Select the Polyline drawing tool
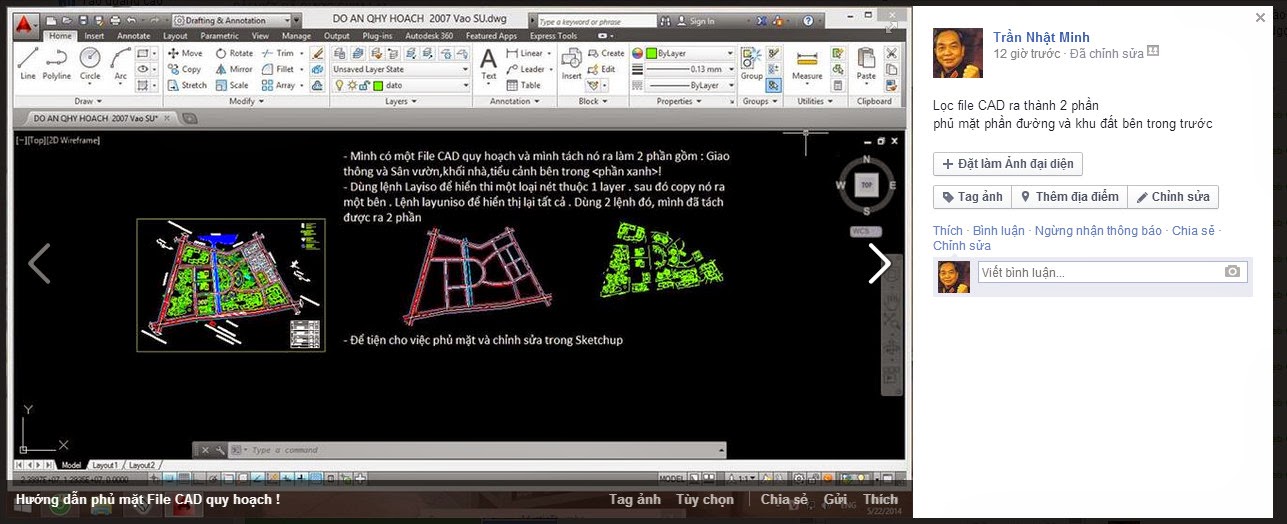Screen dimensions: 1287x524 click(57, 63)
